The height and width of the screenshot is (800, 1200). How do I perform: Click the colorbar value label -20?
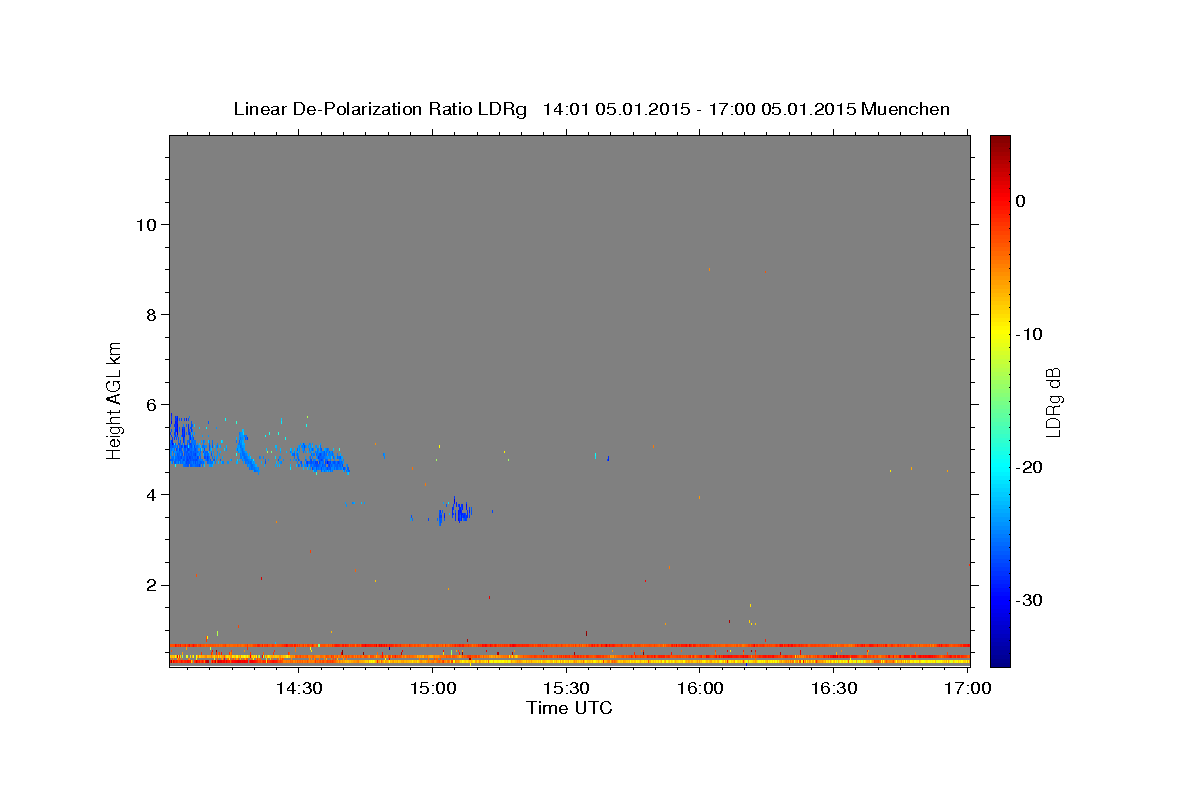pyautogui.click(x=1030, y=467)
